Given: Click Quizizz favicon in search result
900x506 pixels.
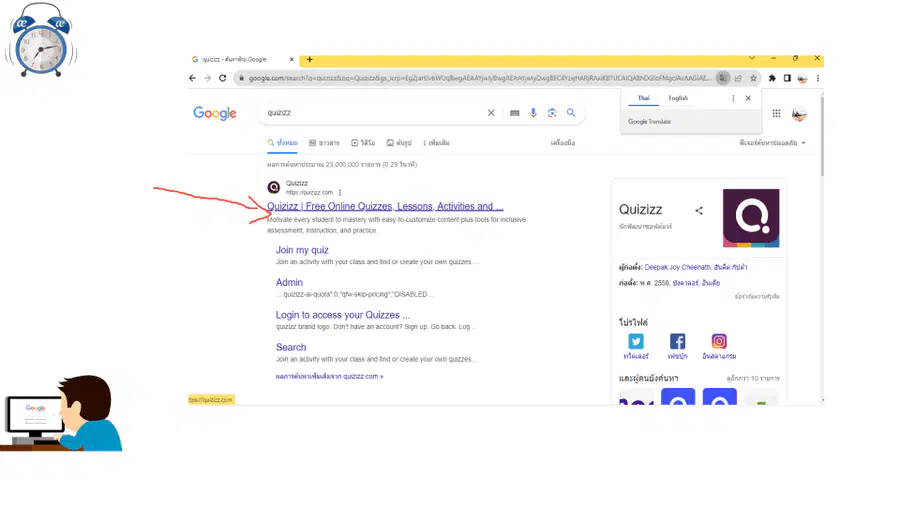Looking at the screenshot, I should 274,187.
